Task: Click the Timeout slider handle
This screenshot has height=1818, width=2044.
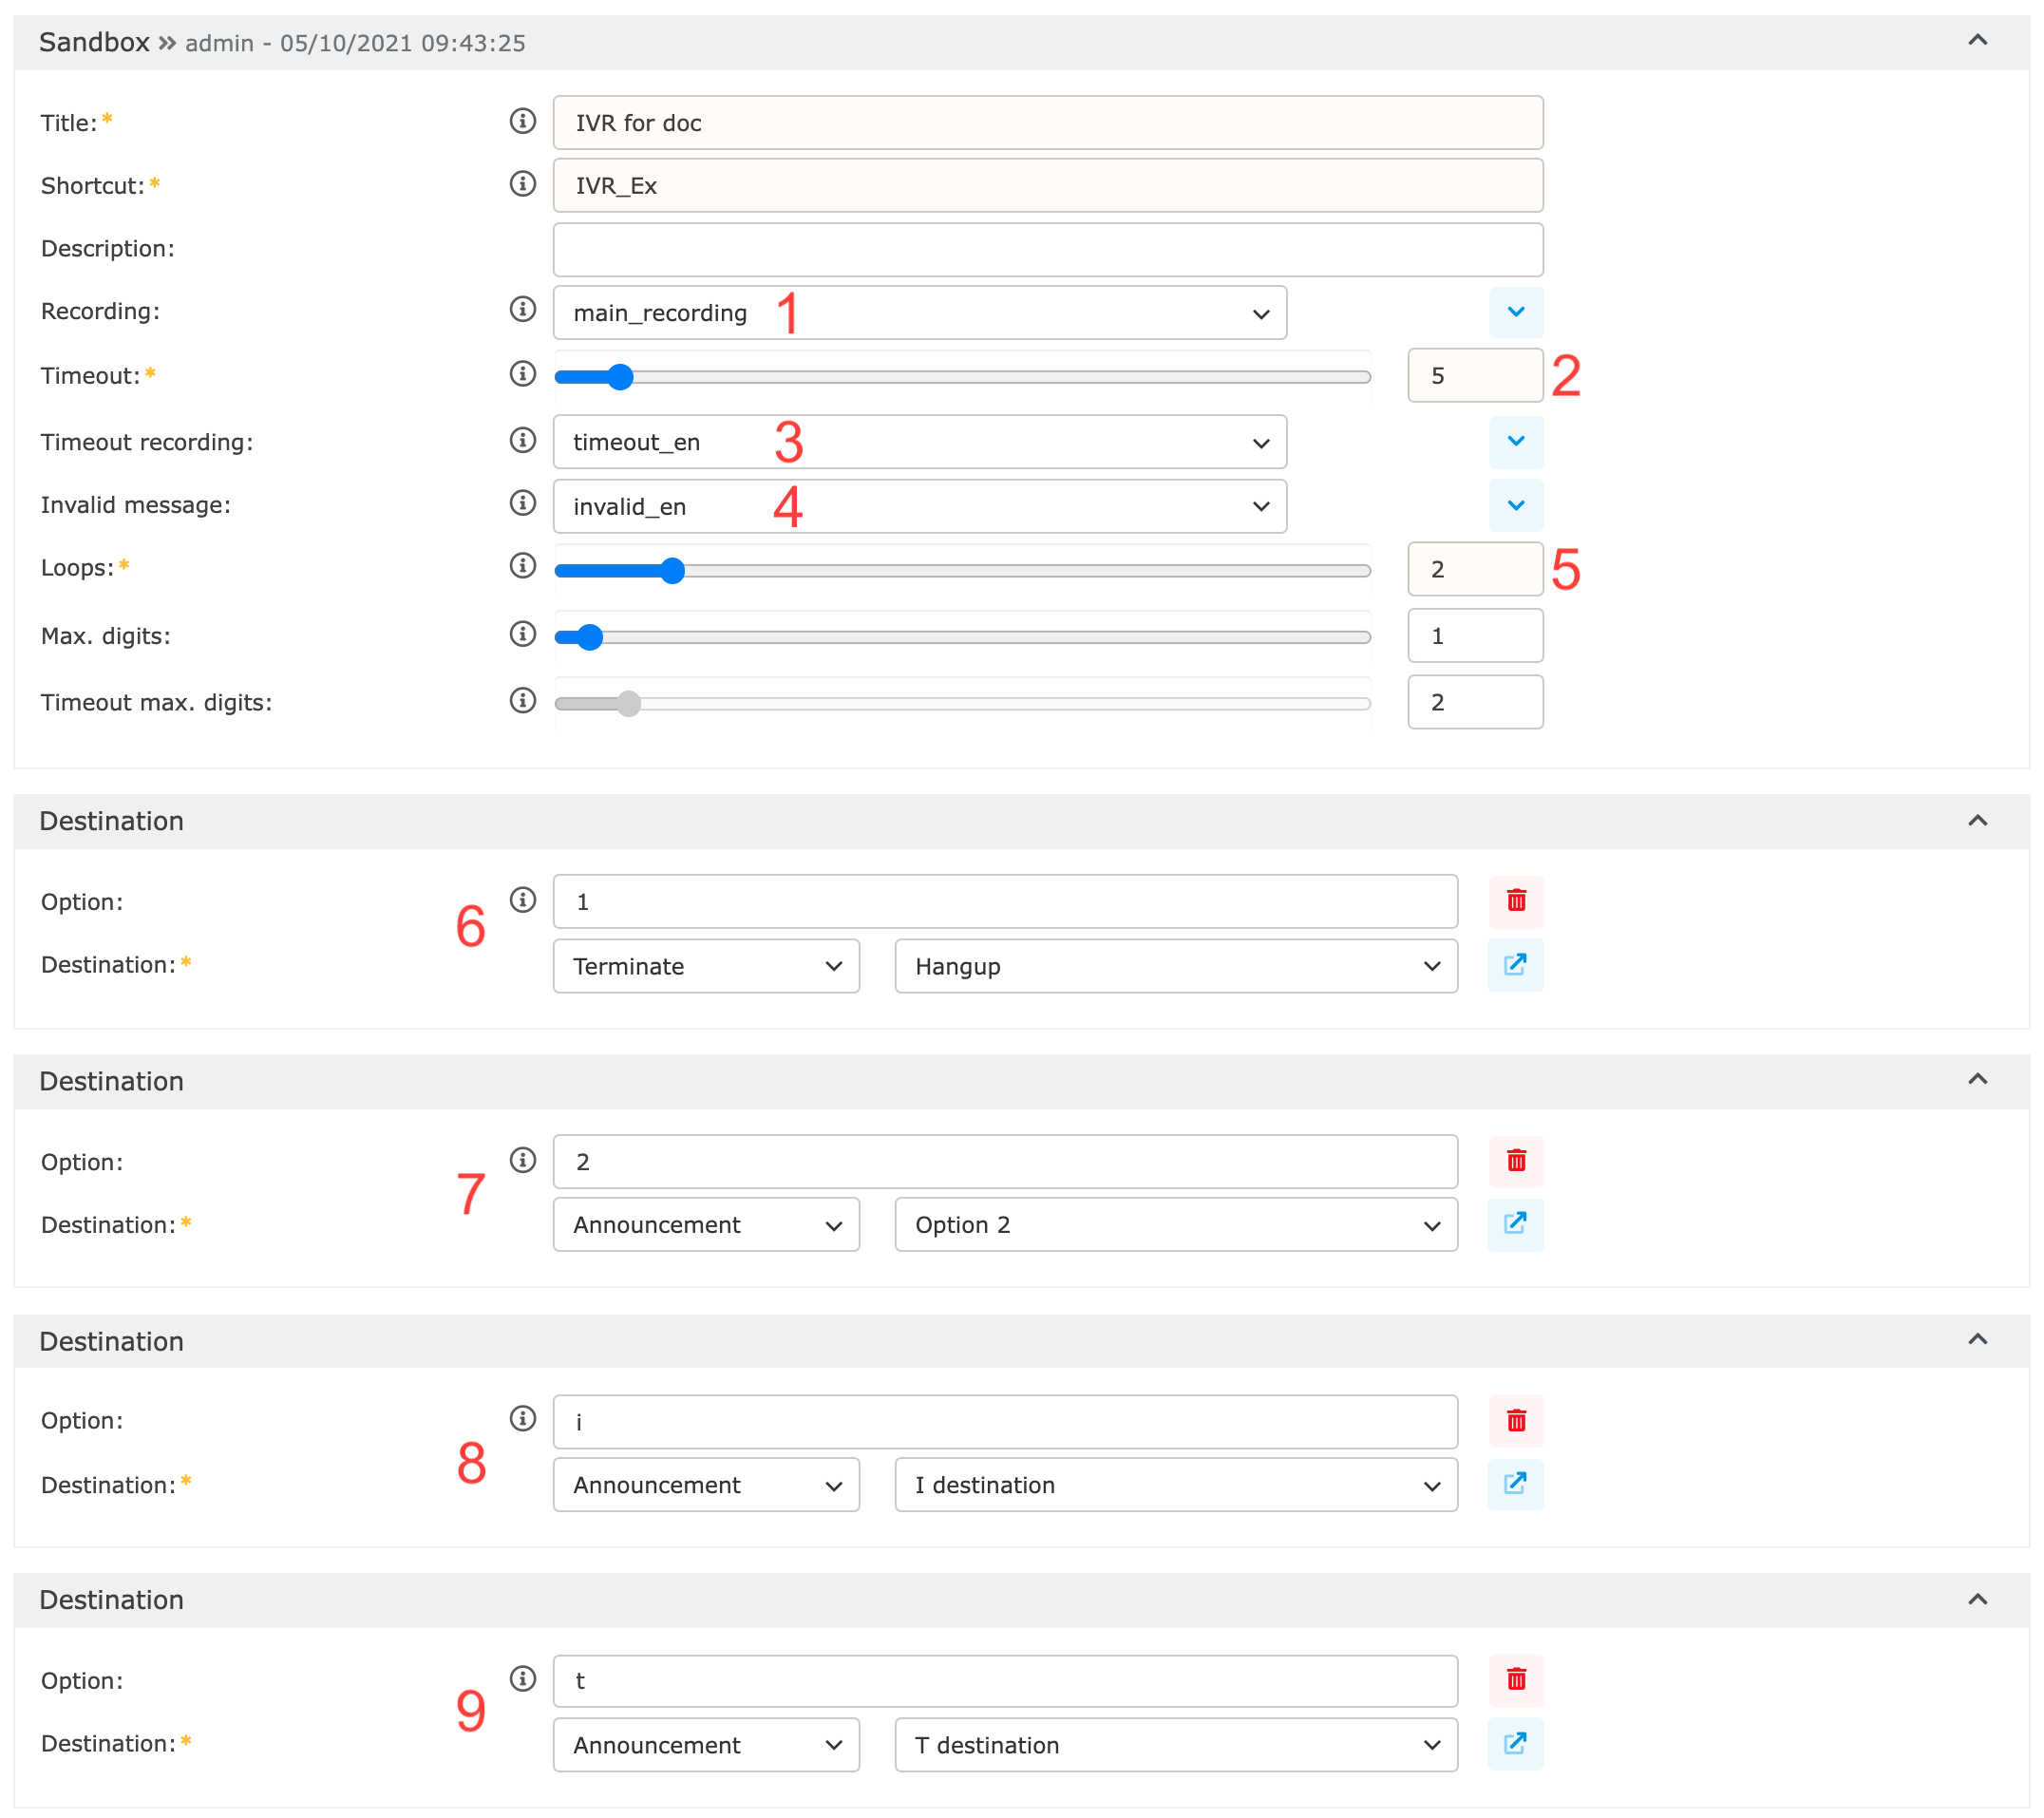Action: coord(621,376)
